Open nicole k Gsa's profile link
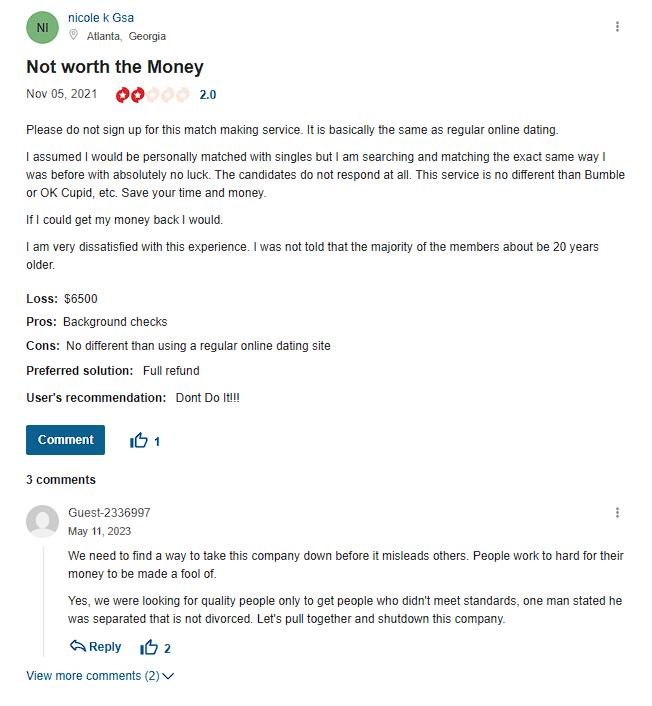The height and width of the screenshot is (706, 652). [101, 18]
